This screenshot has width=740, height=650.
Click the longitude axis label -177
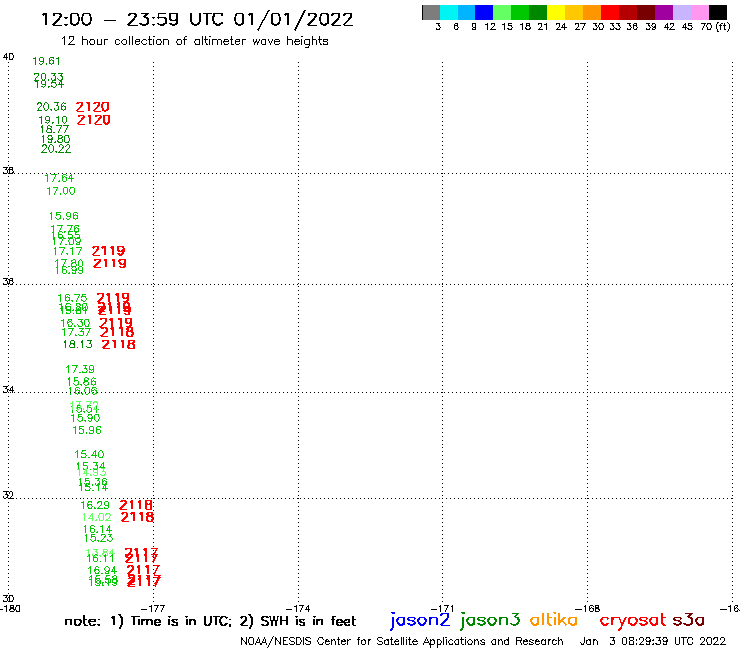[x=153, y=609]
